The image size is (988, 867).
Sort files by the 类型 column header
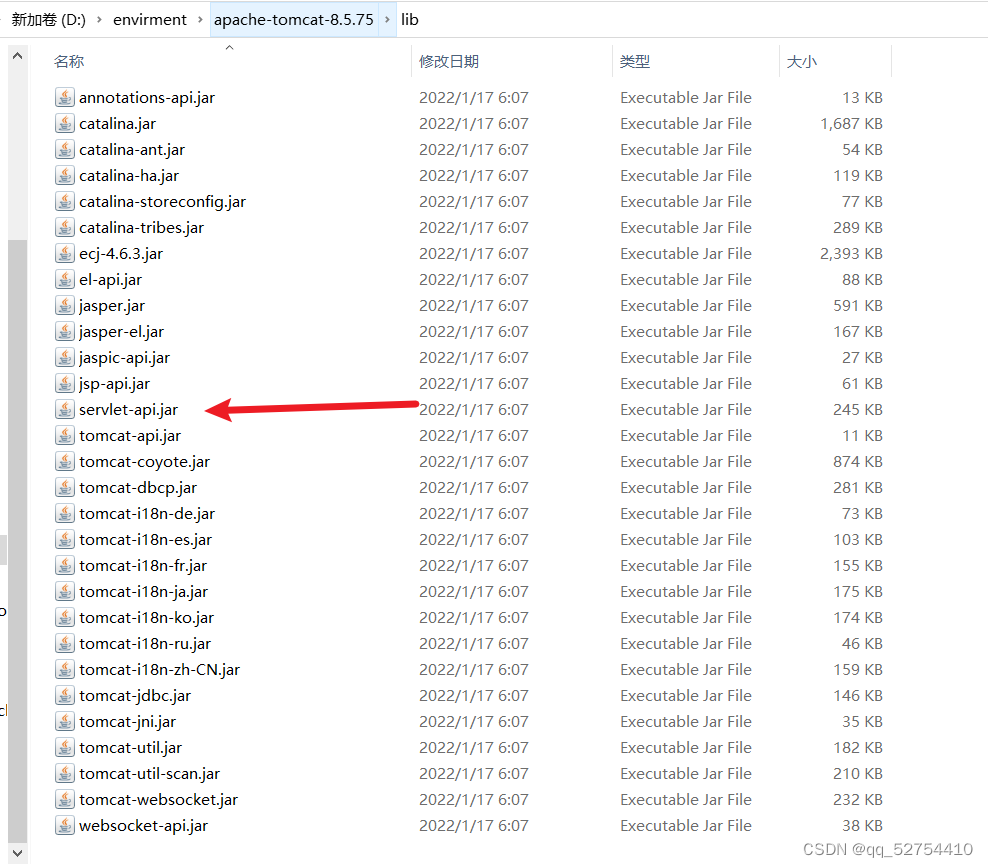[635, 62]
